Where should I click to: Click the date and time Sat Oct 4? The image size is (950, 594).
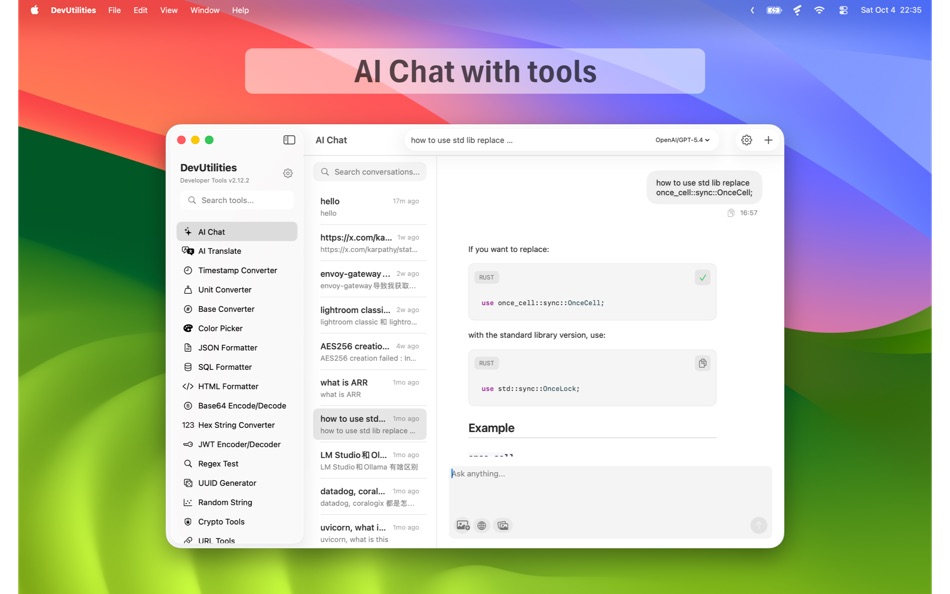click(891, 10)
